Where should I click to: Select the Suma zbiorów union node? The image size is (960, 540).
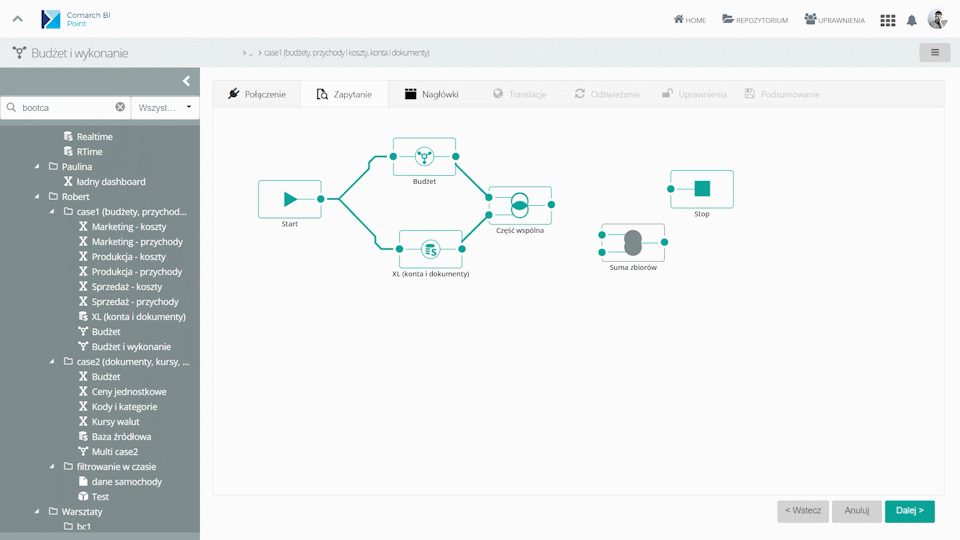click(633, 243)
